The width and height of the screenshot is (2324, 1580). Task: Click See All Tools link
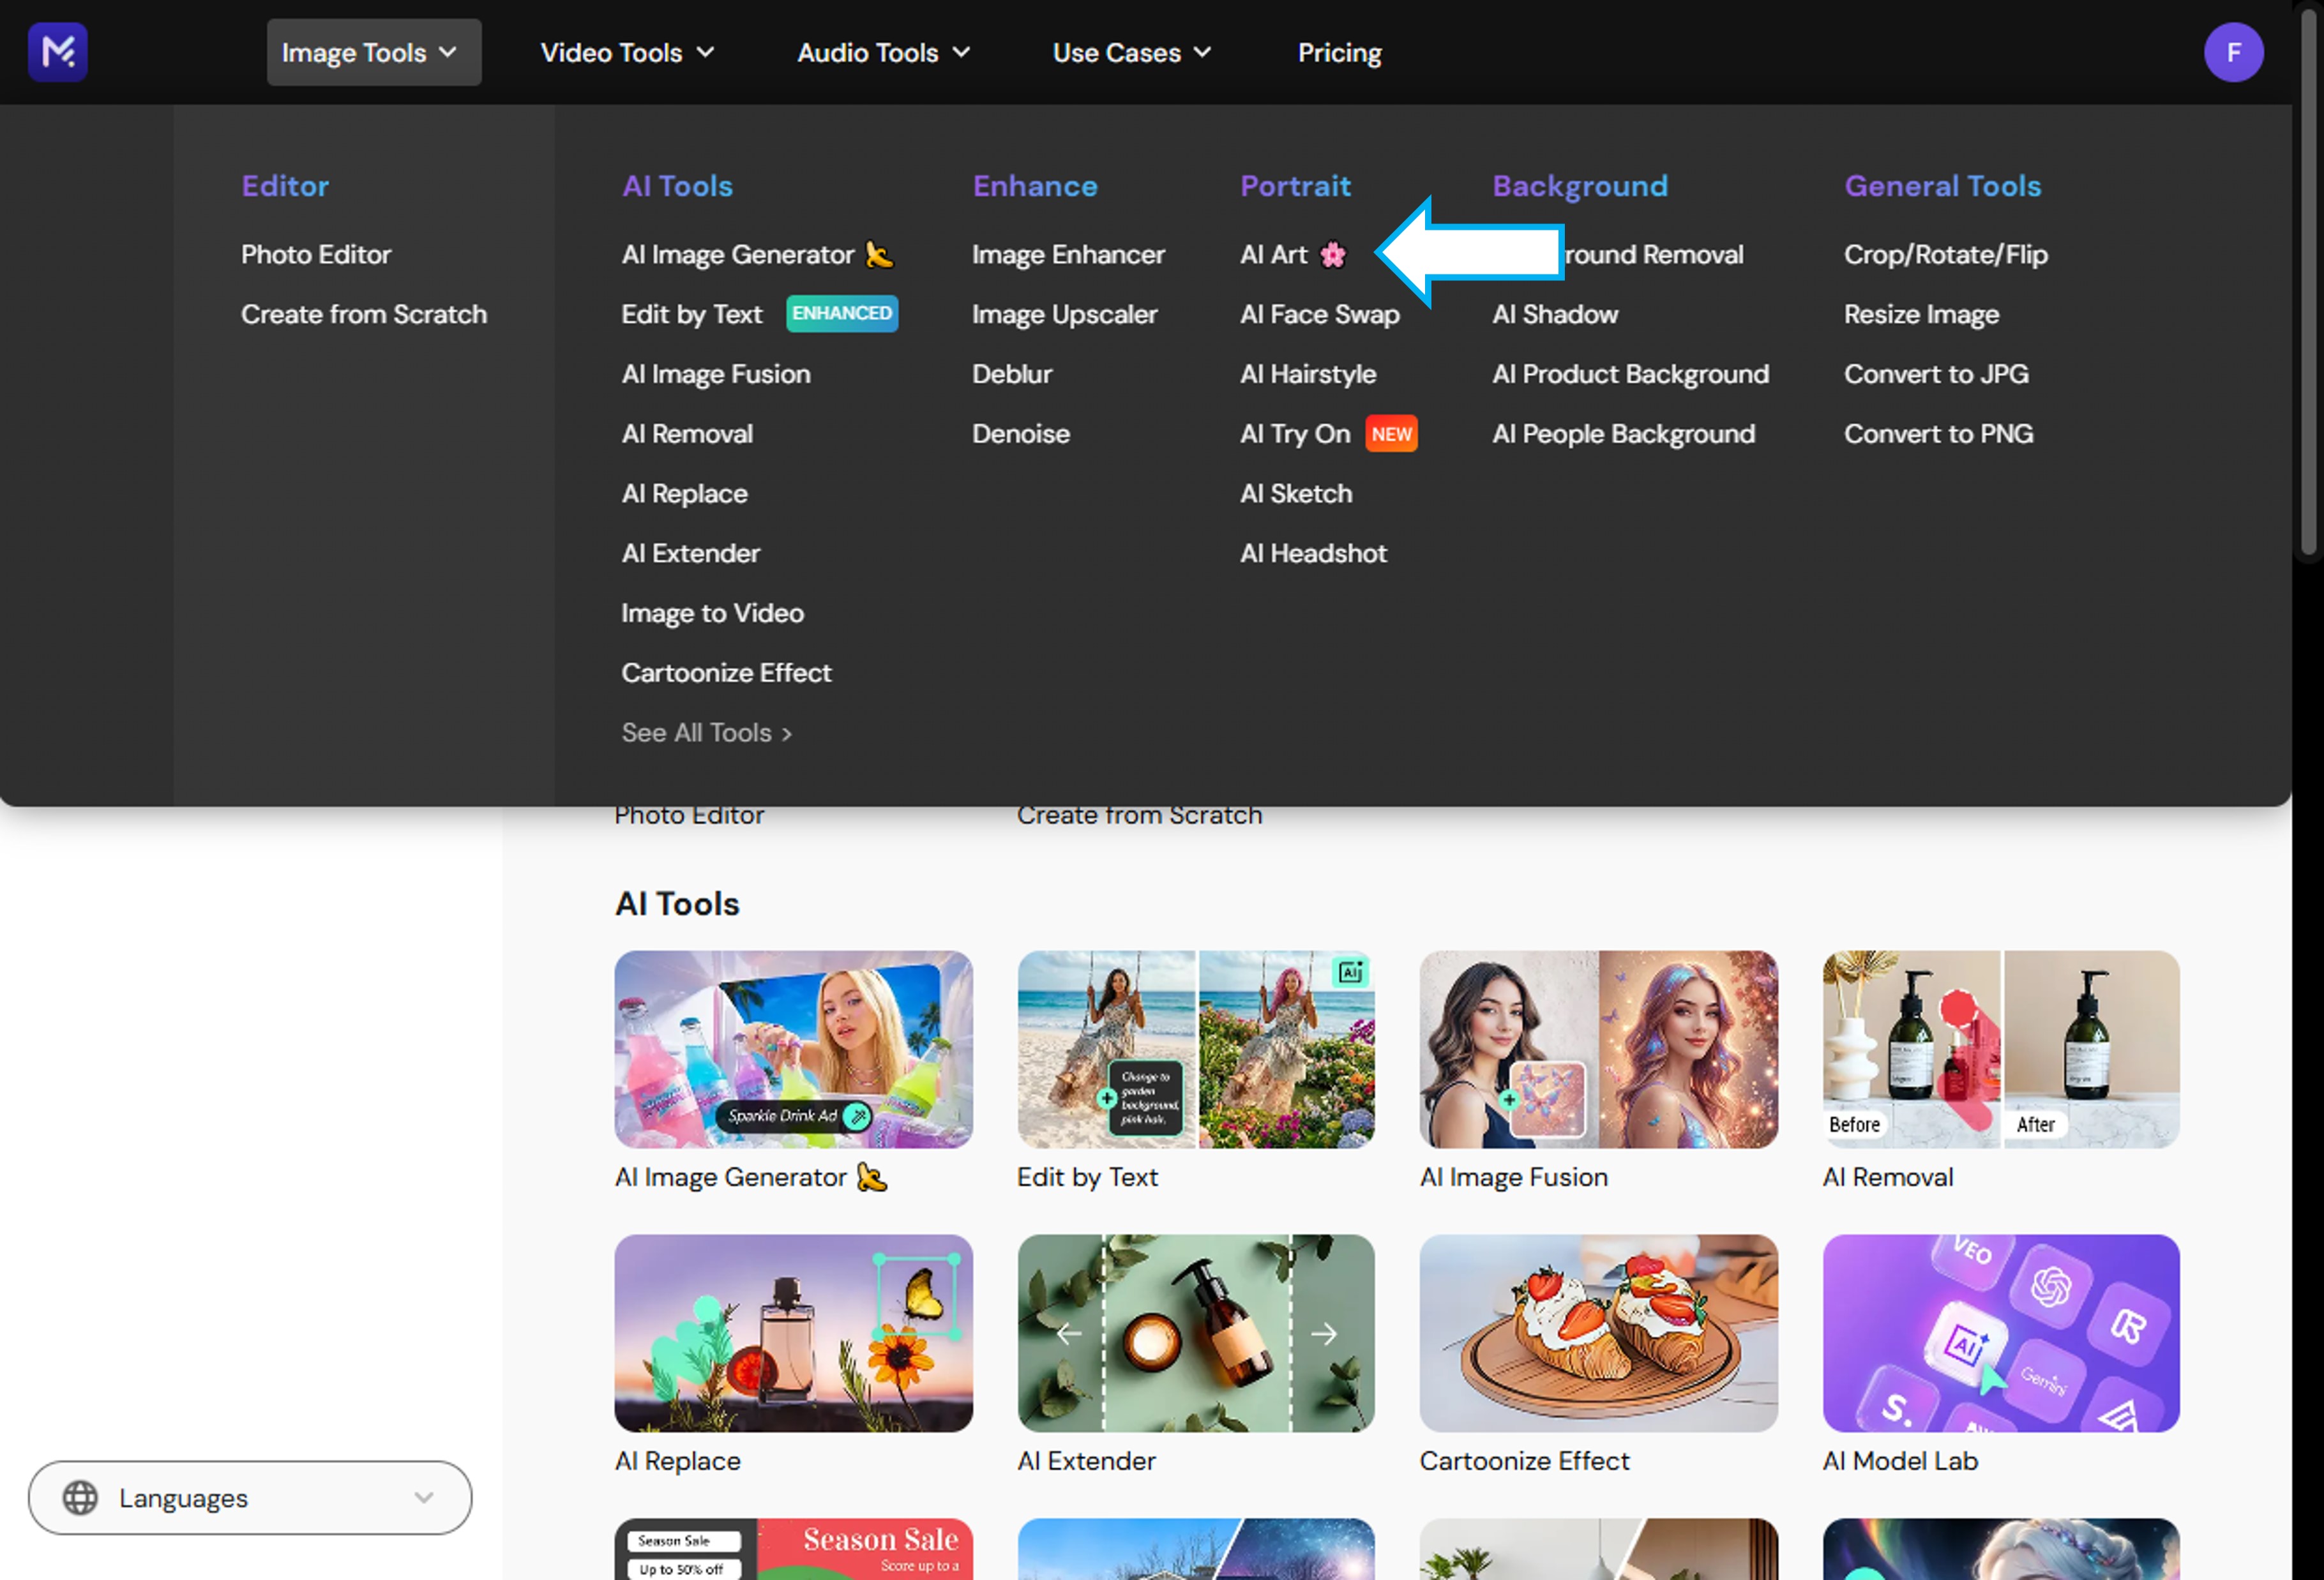(706, 733)
